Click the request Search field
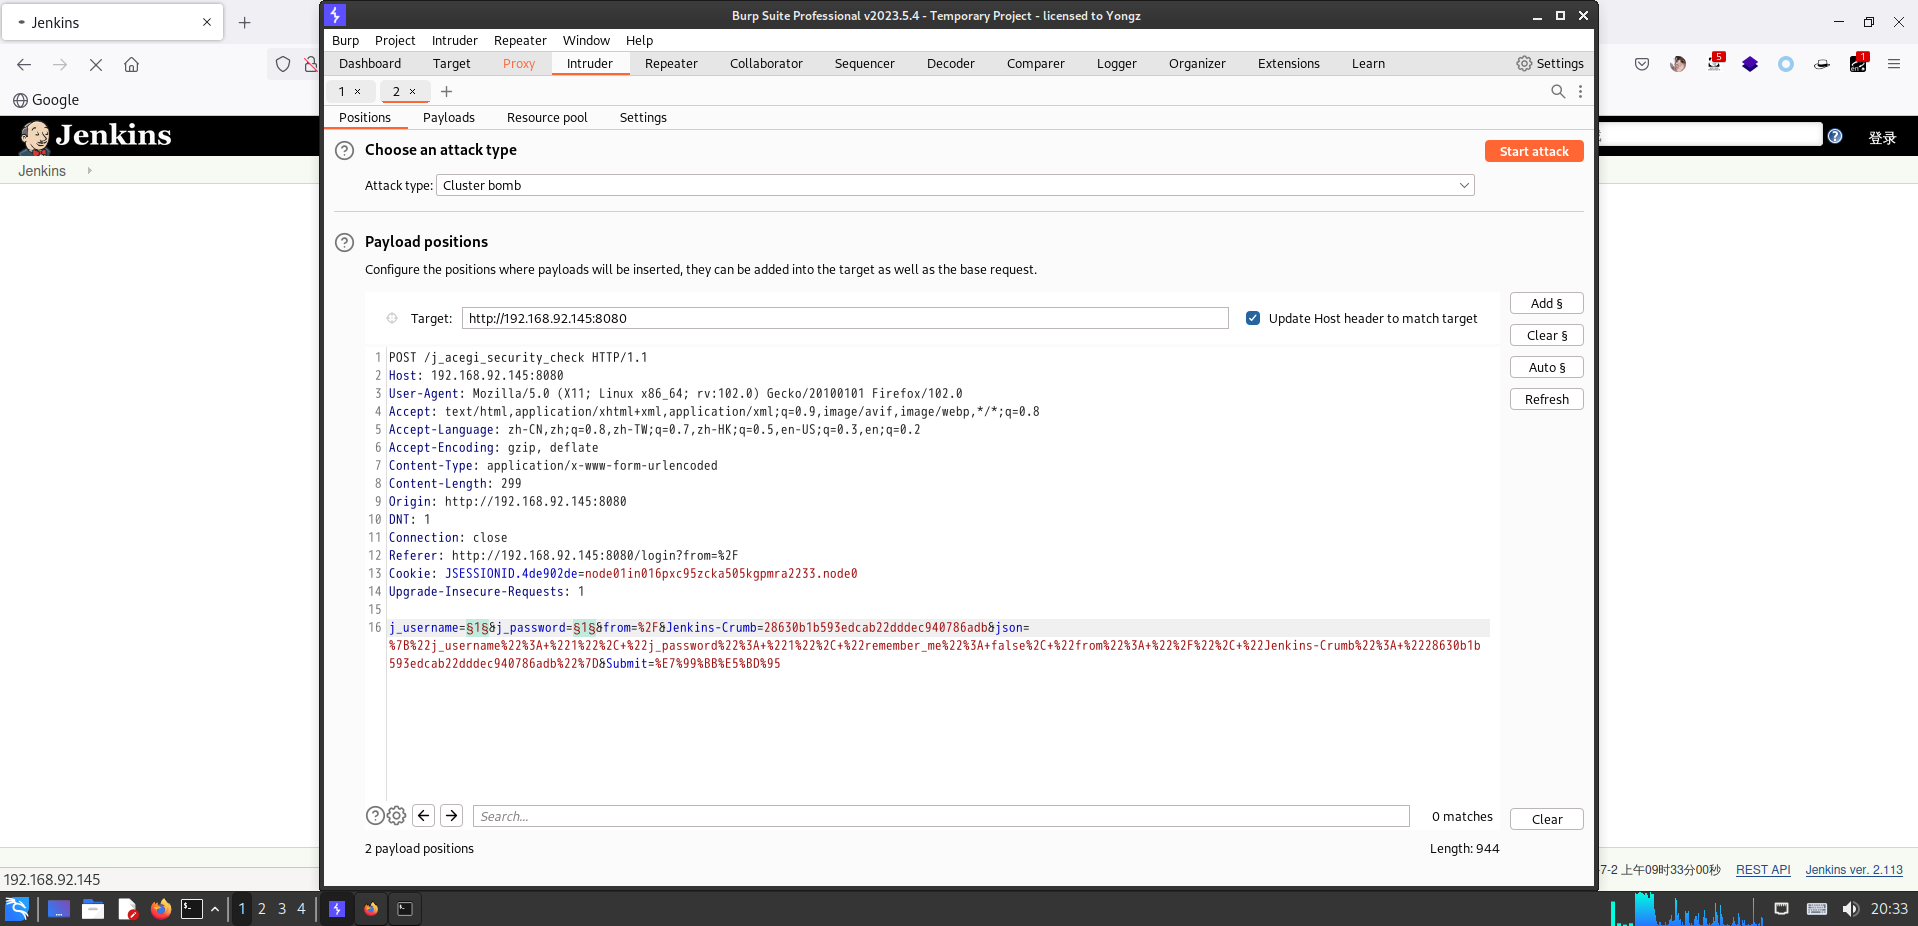Viewport: 1918px width, 926px height. pyautogui.click(x=940, y=816)
